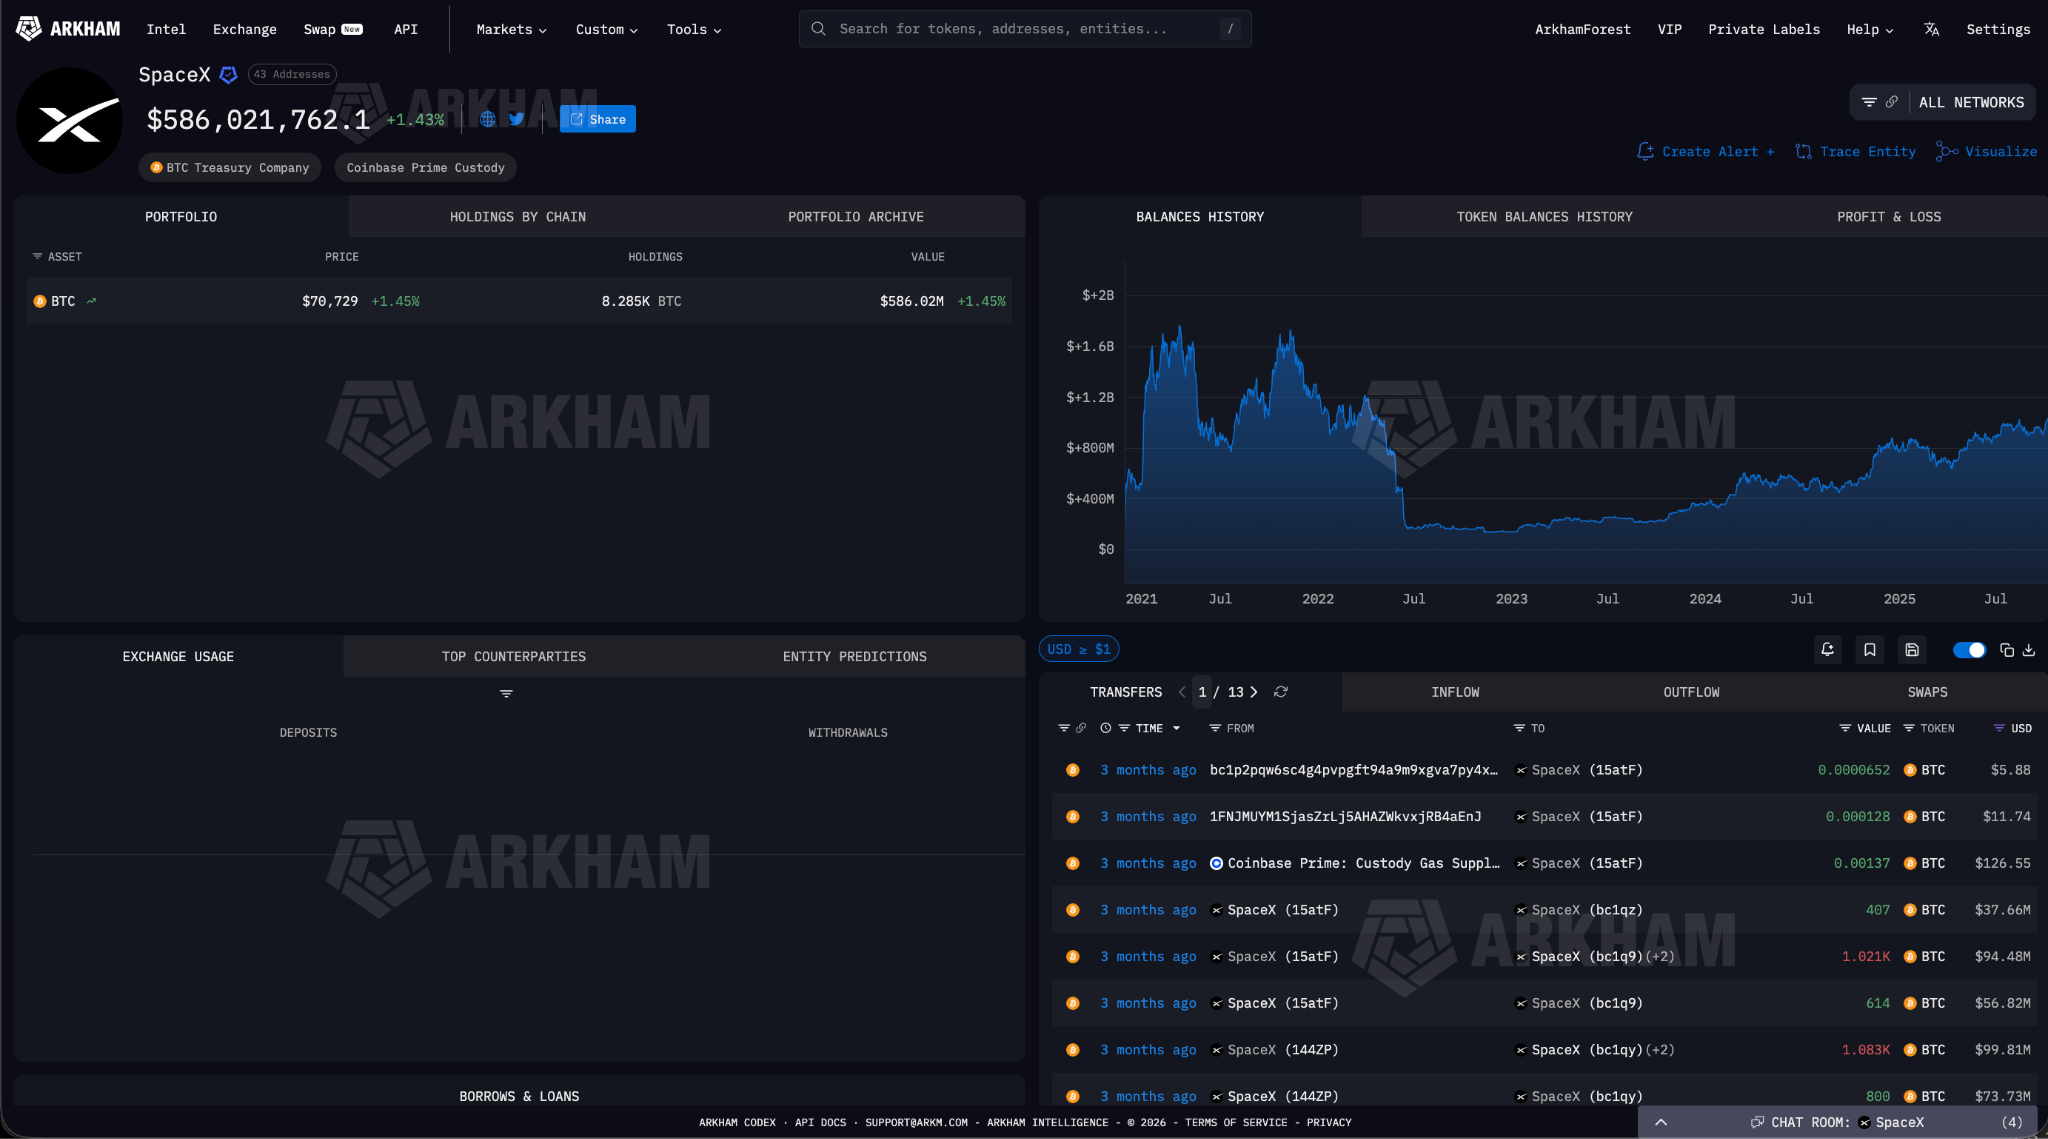Toggle the FROM column filter funnel
Image resolution: width=2048 pixels, height=1139 pixels.
pyautogui.click(x=1216, y=728)
